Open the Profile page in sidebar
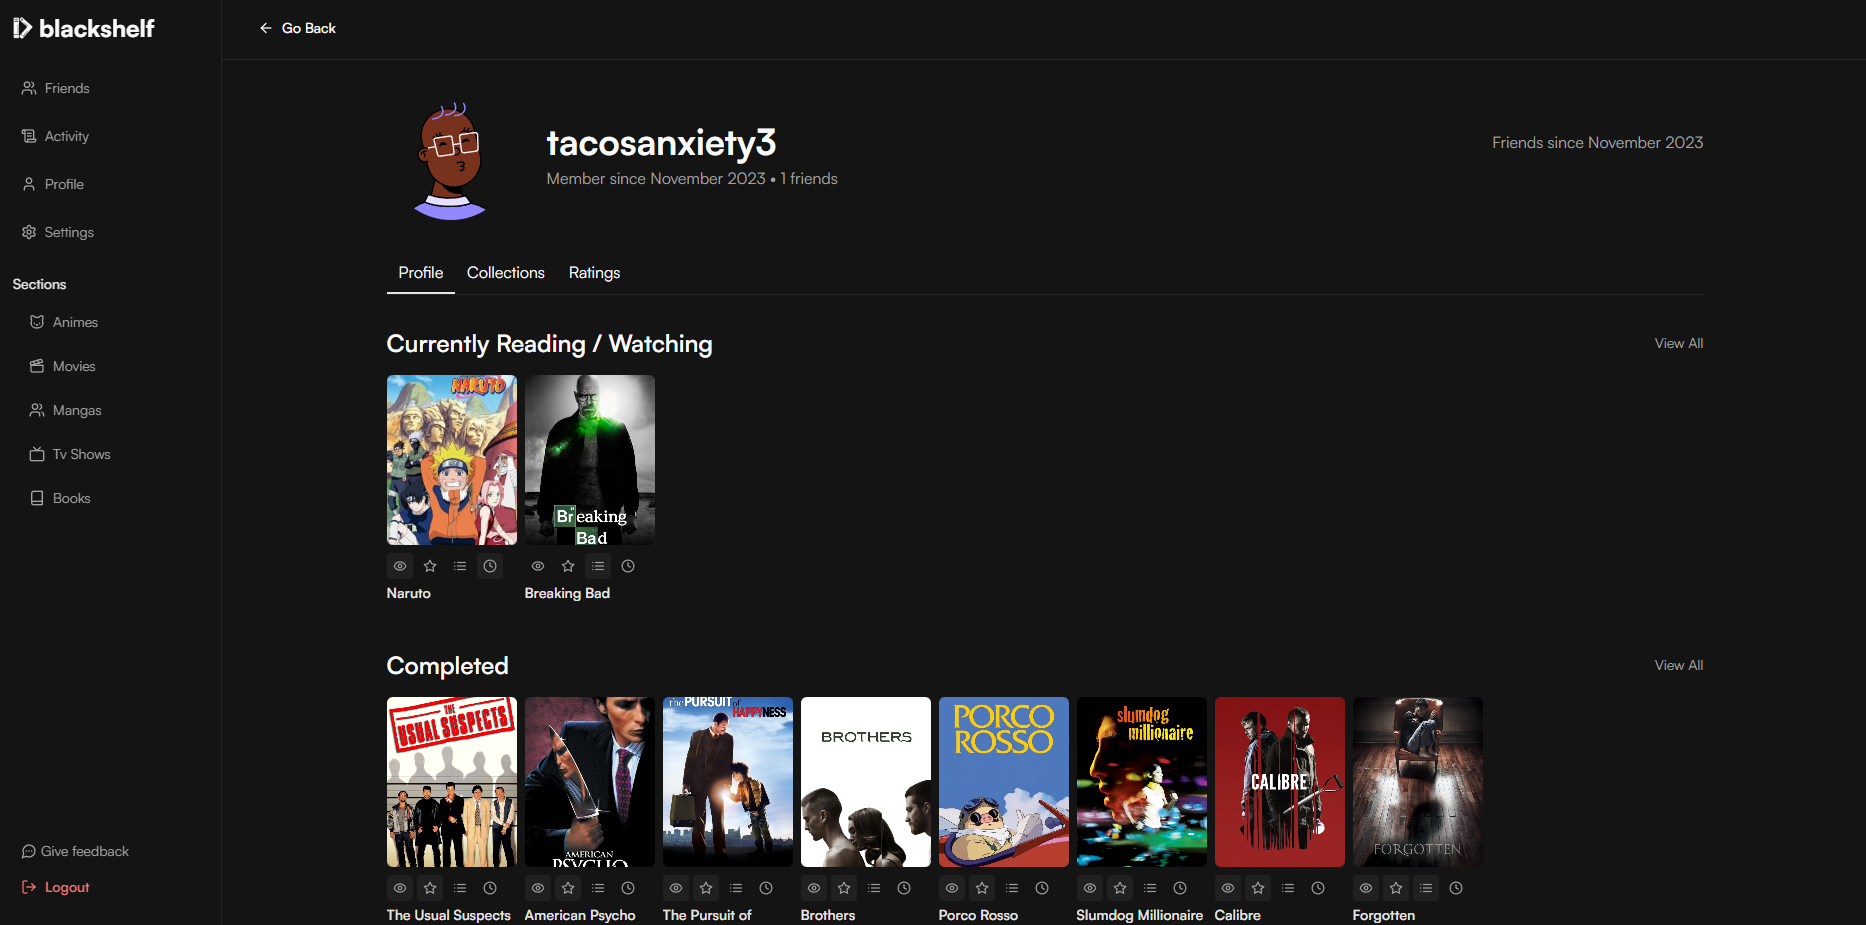 pos(53,184)
